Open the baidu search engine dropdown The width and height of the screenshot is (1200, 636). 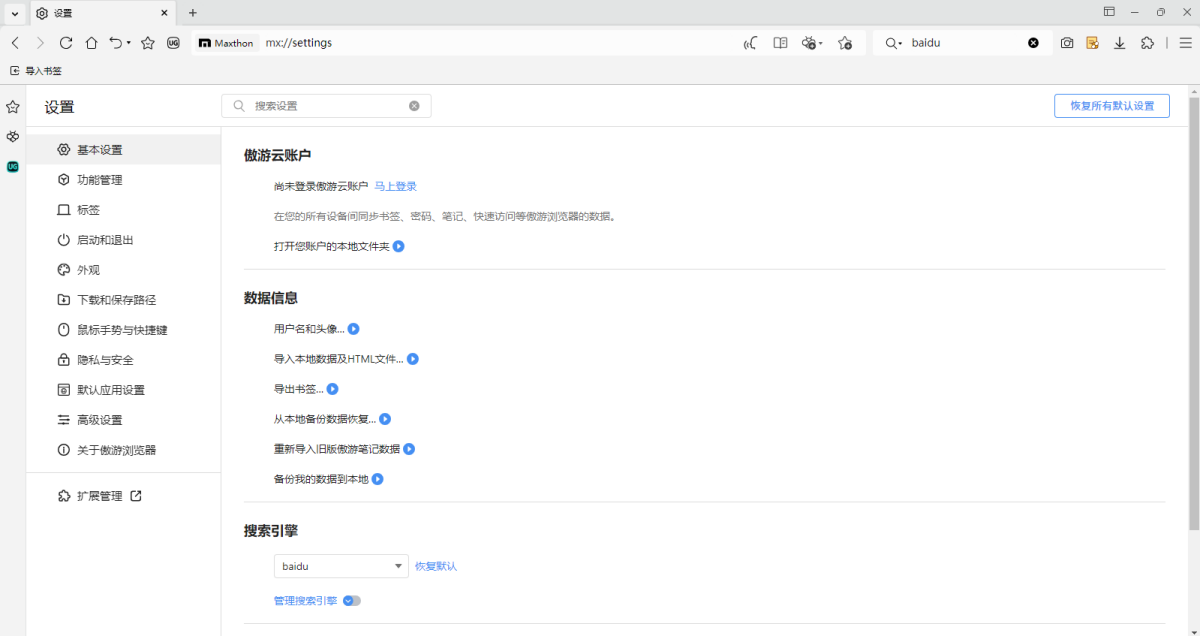click(341, 566)
